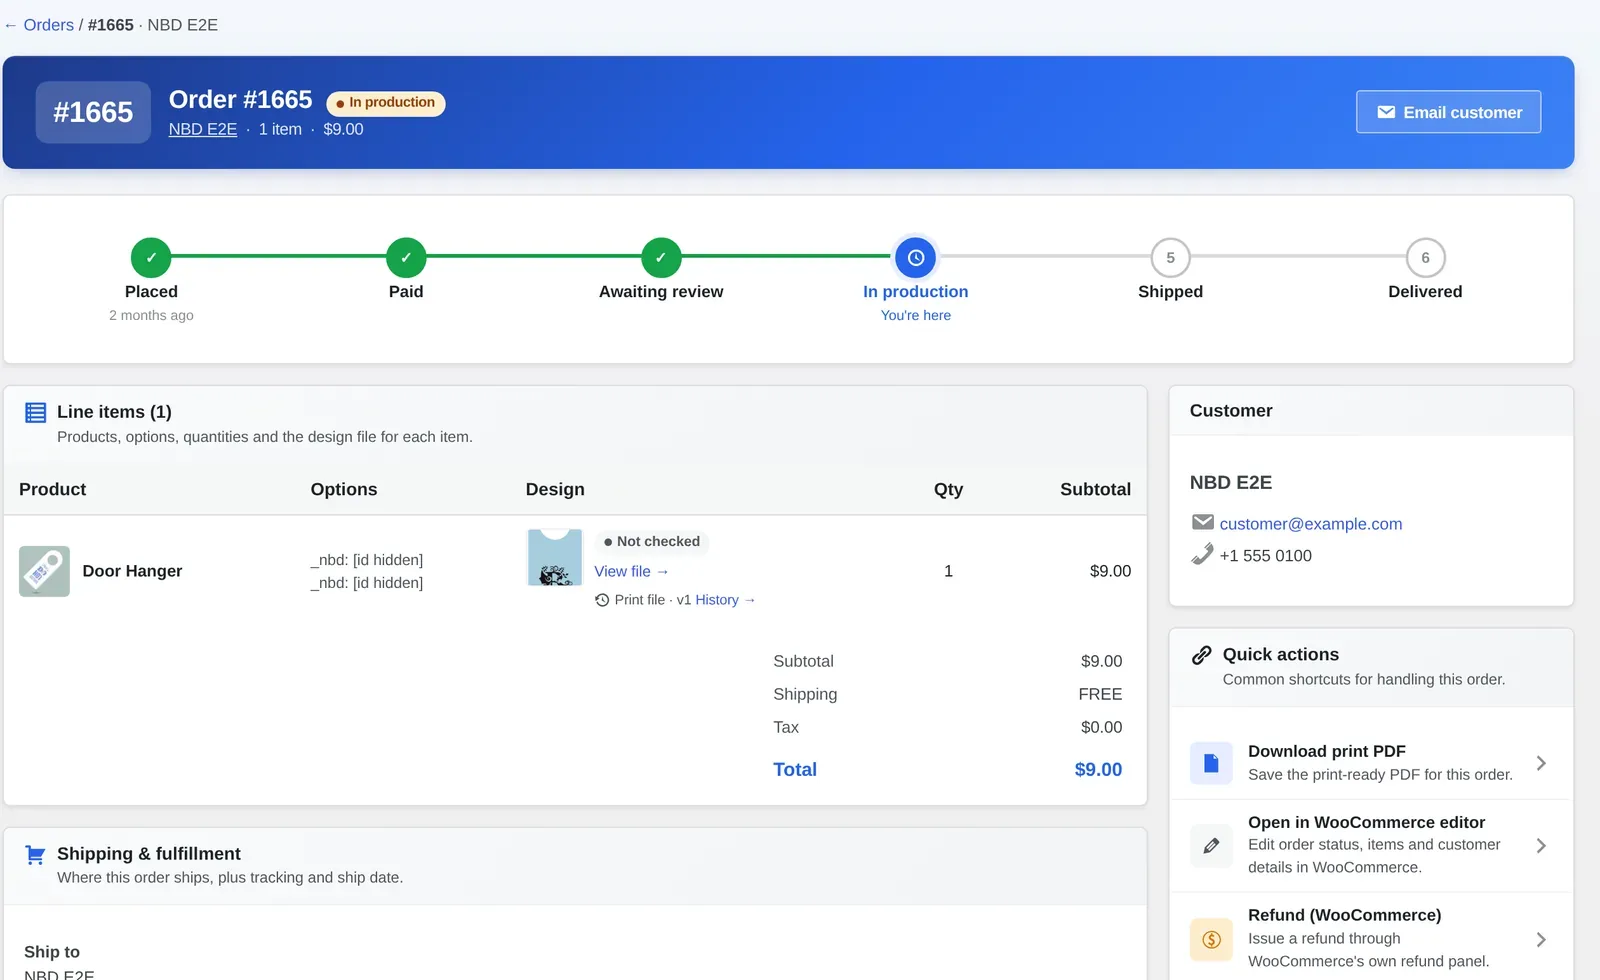
Task: Click the Tax $0.00 value
Action: pyautogui.click(x=1101, y=727)
